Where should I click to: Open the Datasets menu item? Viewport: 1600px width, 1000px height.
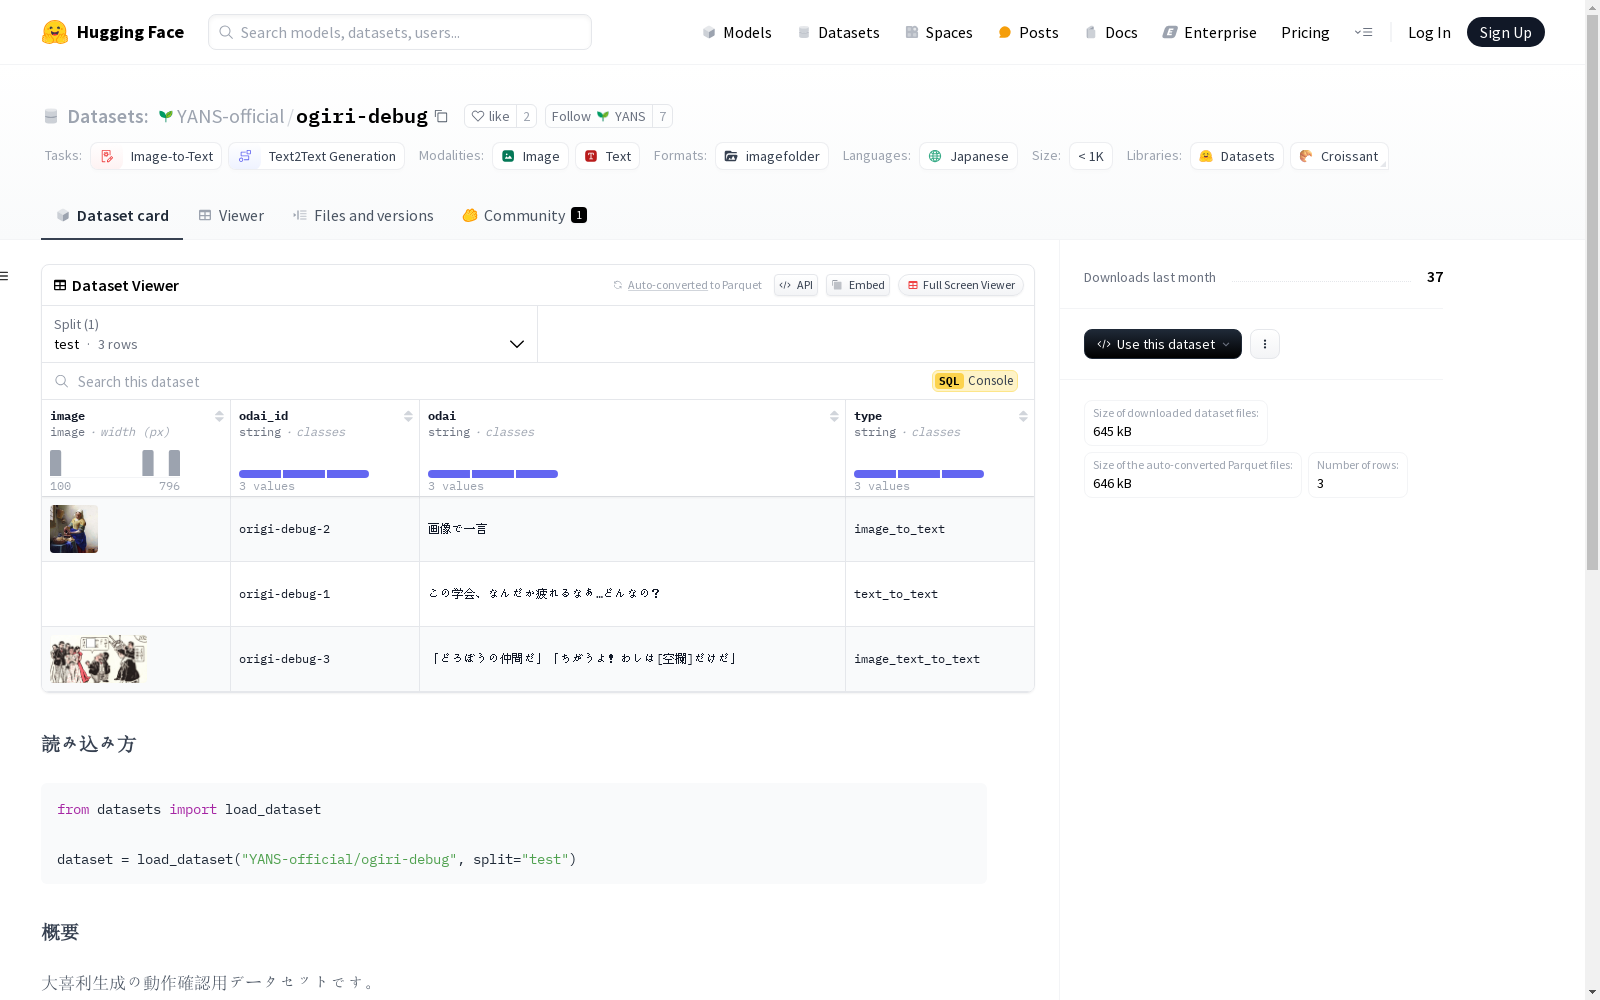pyautogui.click(x=838, y=32)
